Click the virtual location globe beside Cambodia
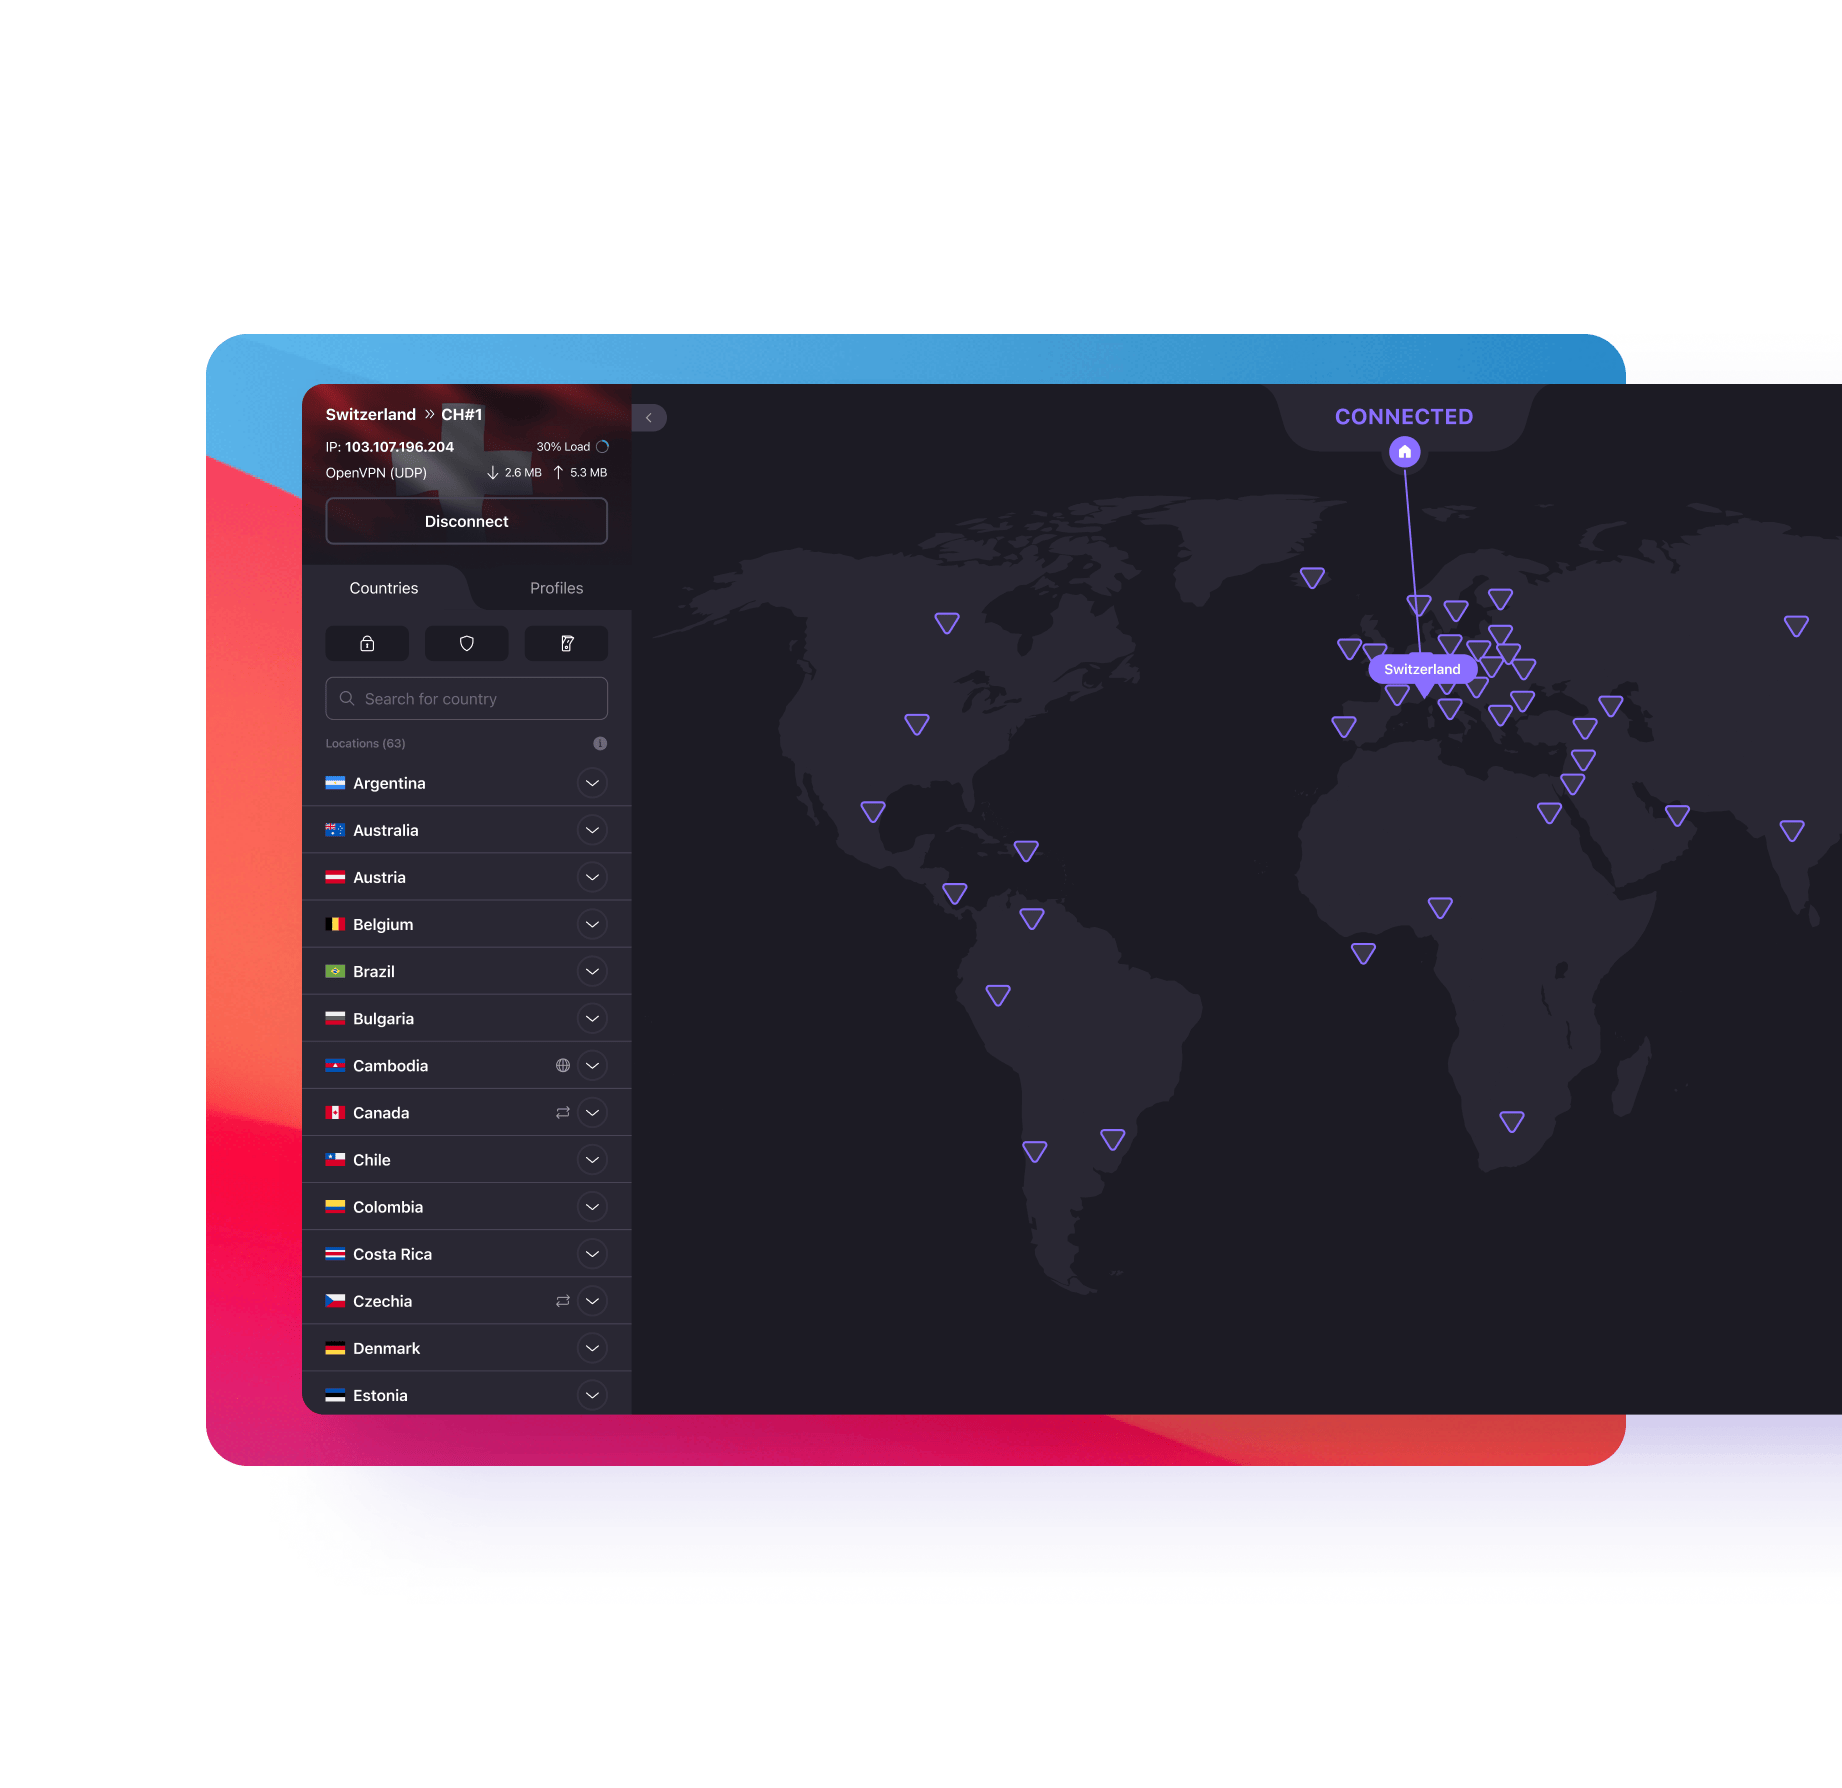This screenshot has width=1842, height=1788. tap(563, 1065)
